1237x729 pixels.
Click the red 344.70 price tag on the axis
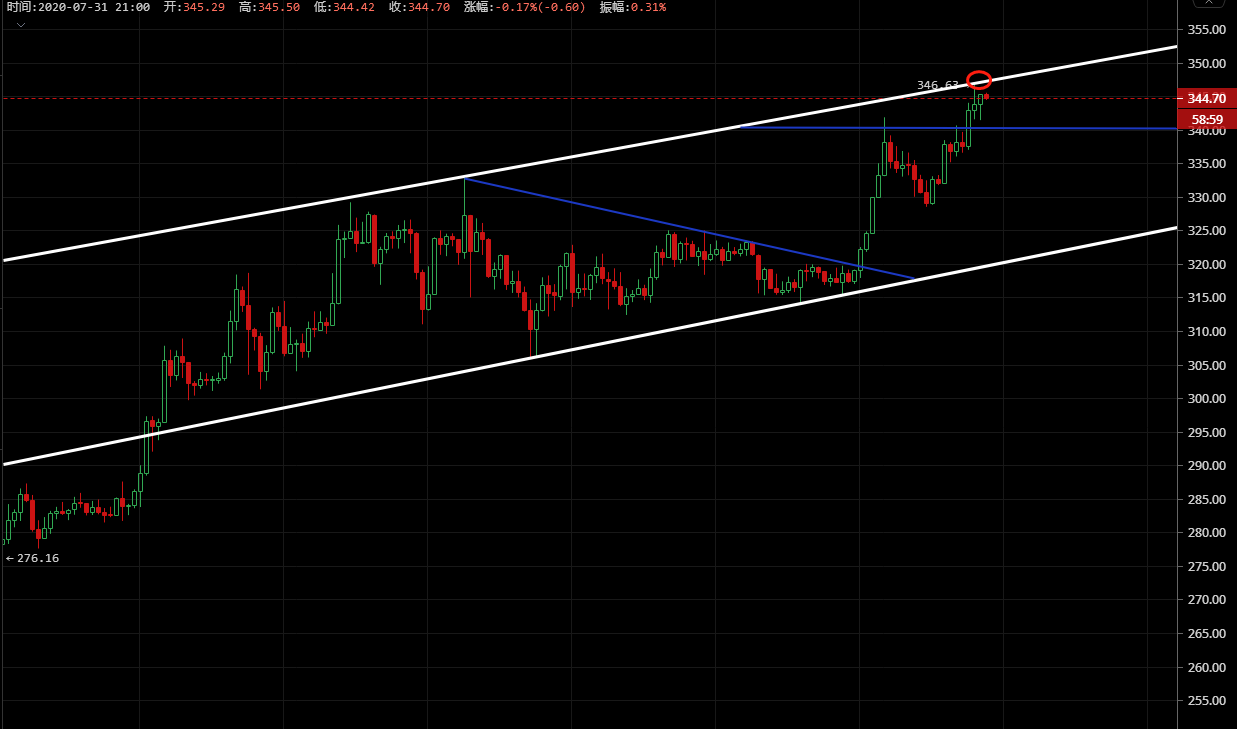click(x=1207, y=99)
